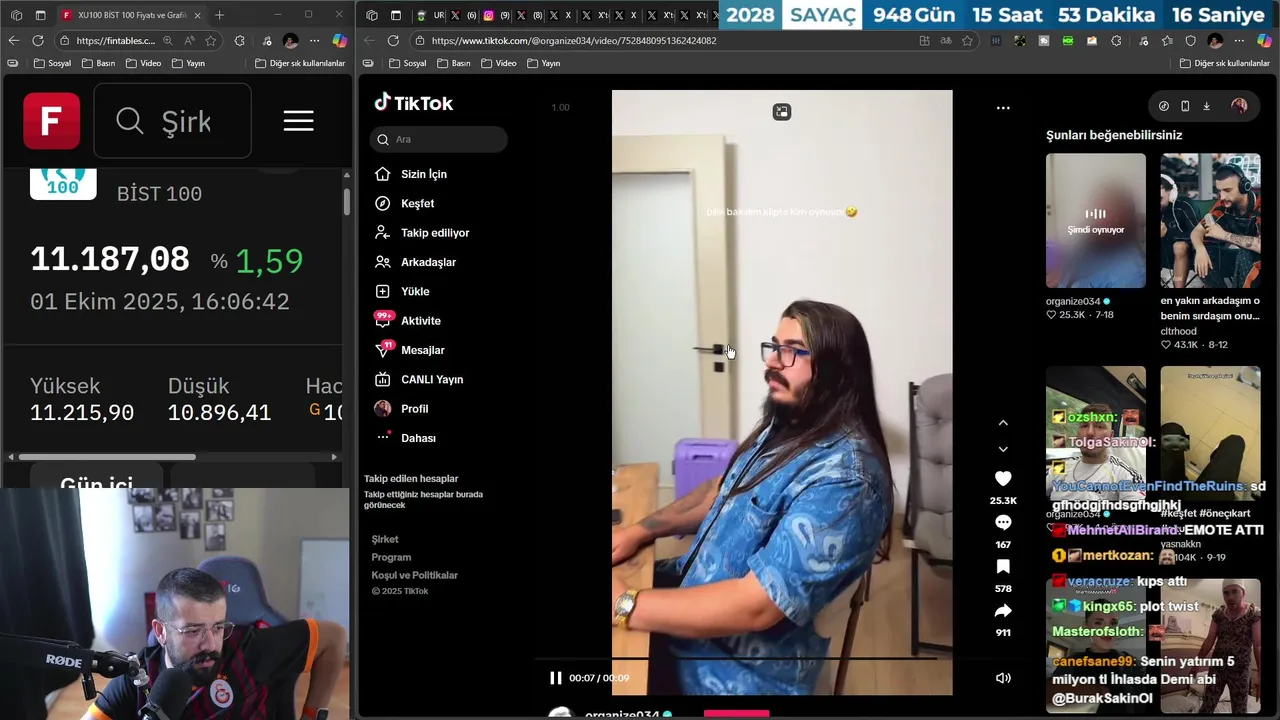The width and height of the screenshot is (1280, 720).
Task: Click scroll-left arrow in Fintables scrollbar
Action: click(11, 457)
